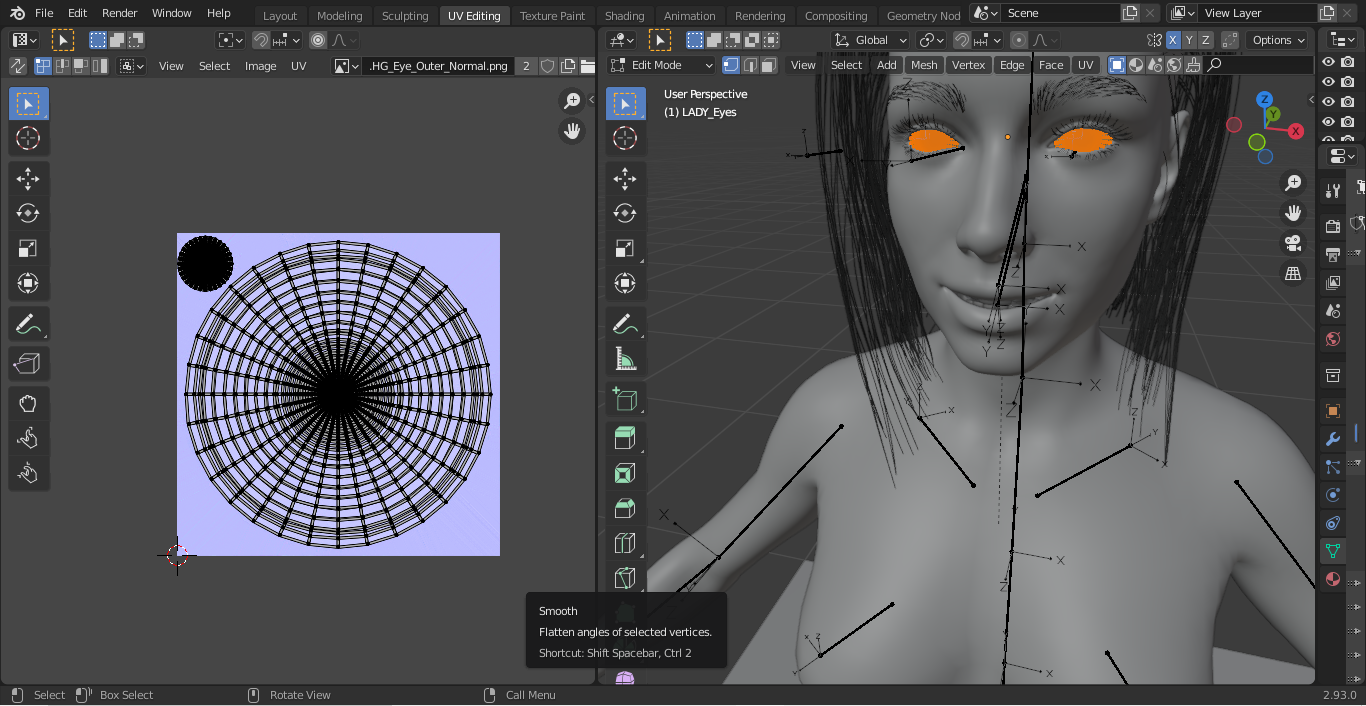
Task: Toggle Y axis mirror button
Action: (1189, 40)
